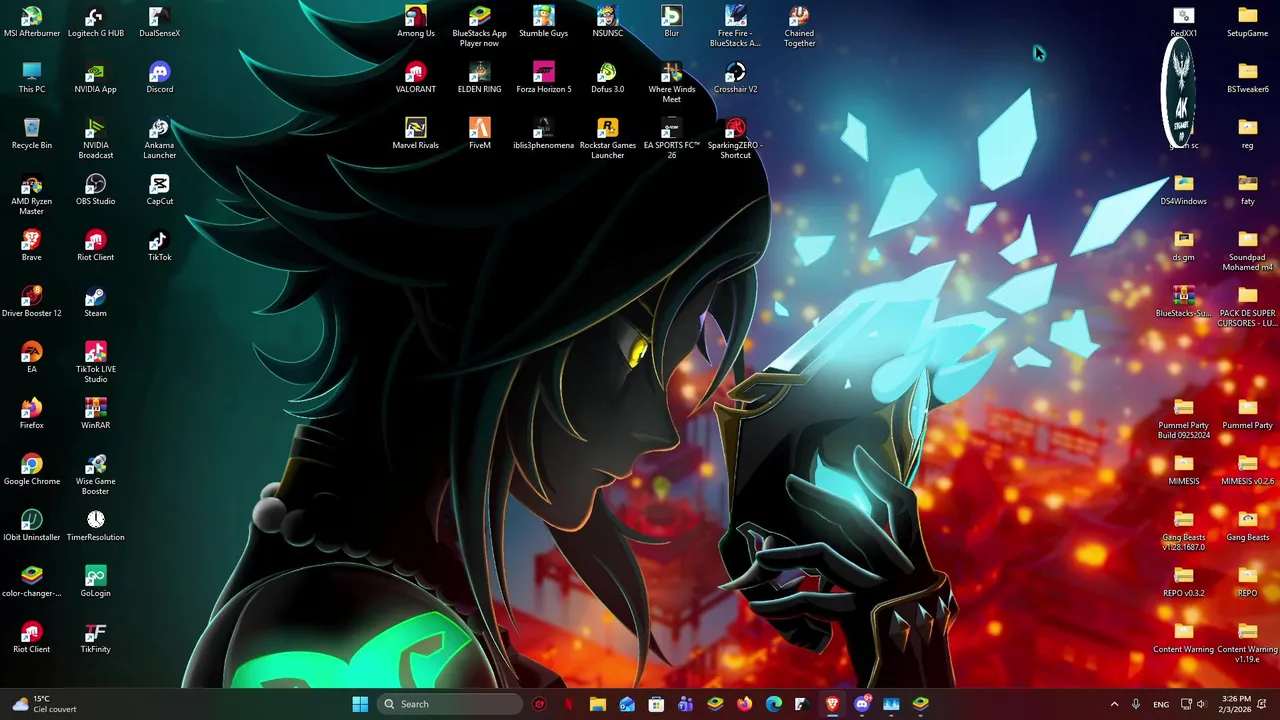Select the ELDEN RING shortcut
The height and width of the screenshot is (720, 1280).
tap(480, 78)
